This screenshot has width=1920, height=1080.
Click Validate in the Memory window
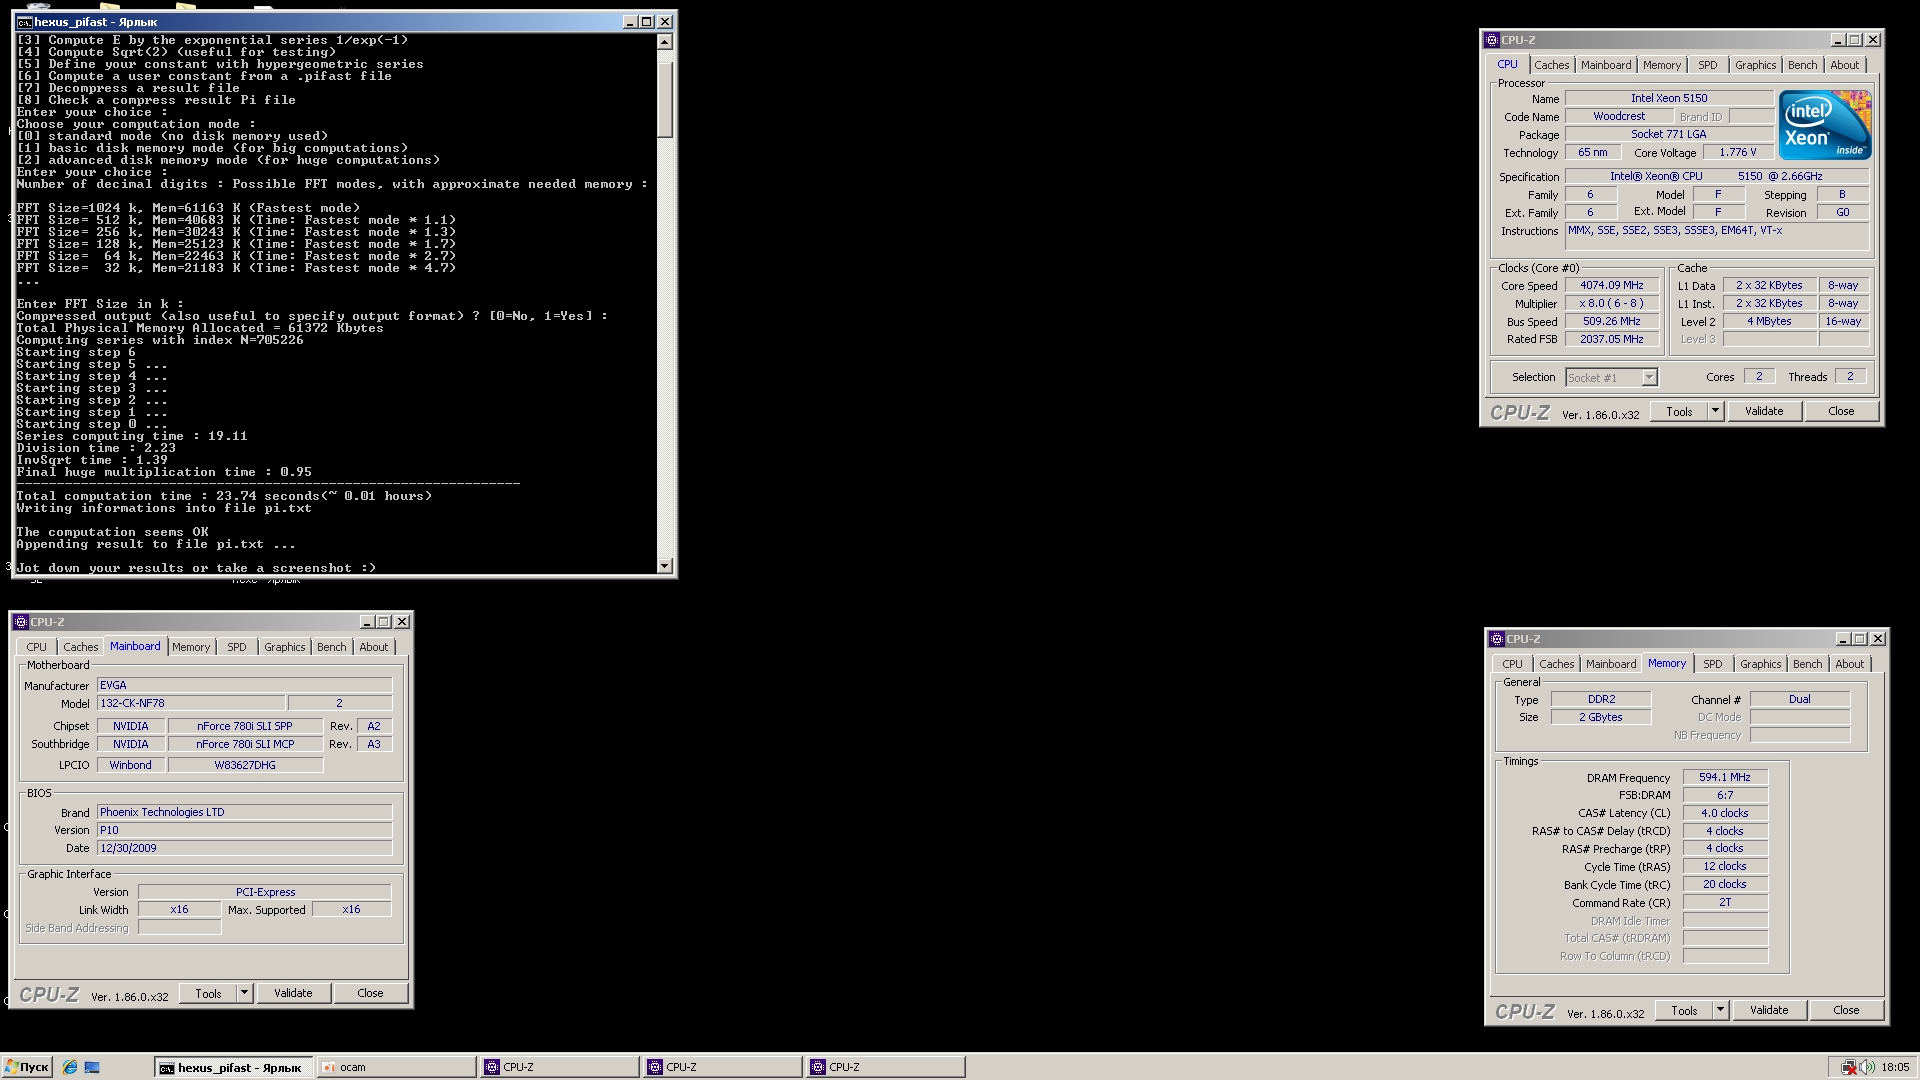(1769, 1010)
